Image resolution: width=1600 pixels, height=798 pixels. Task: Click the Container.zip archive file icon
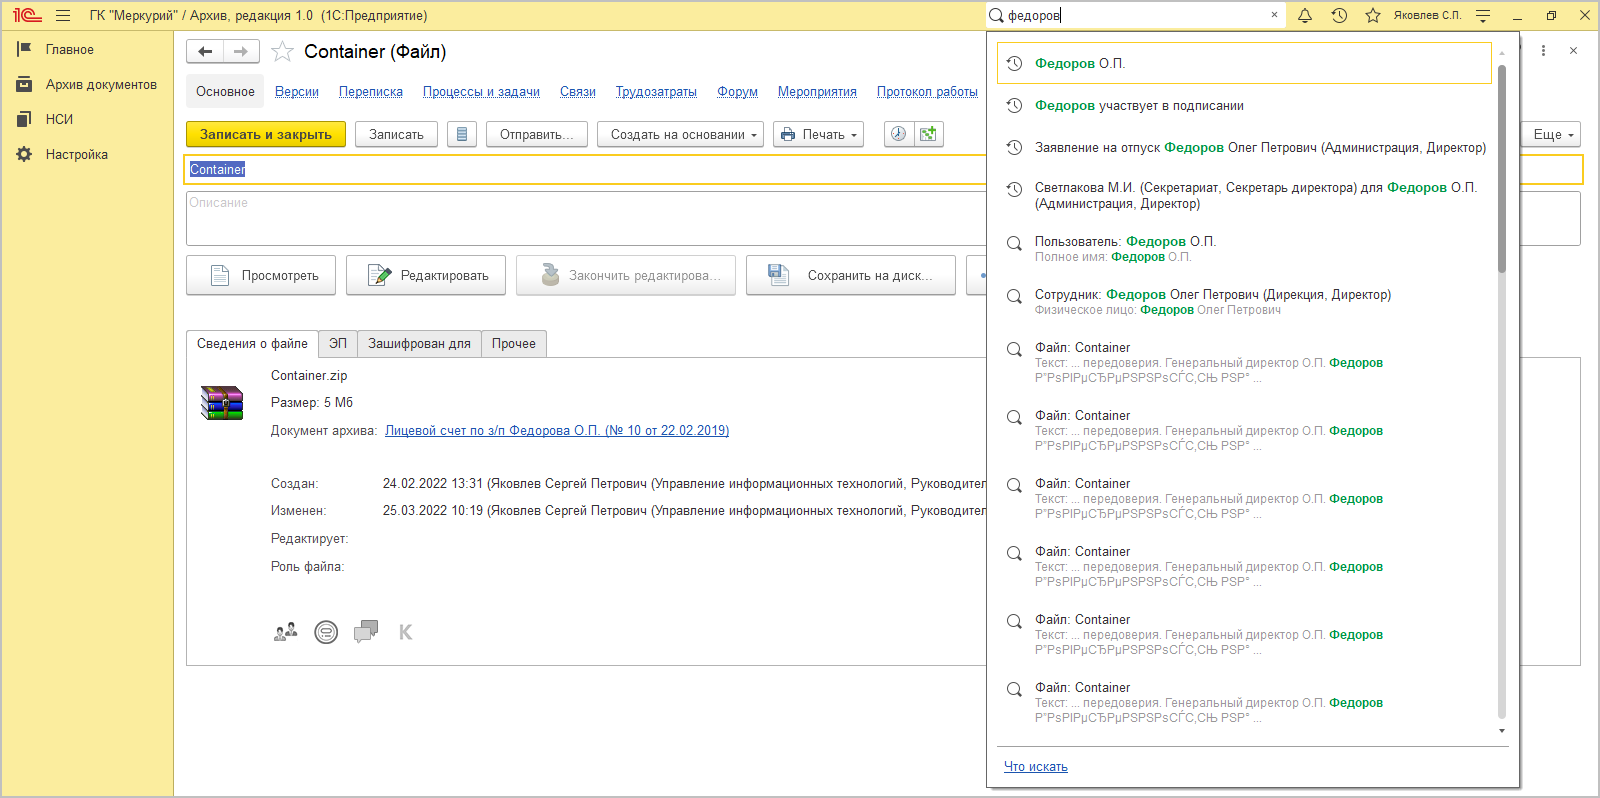222,403
